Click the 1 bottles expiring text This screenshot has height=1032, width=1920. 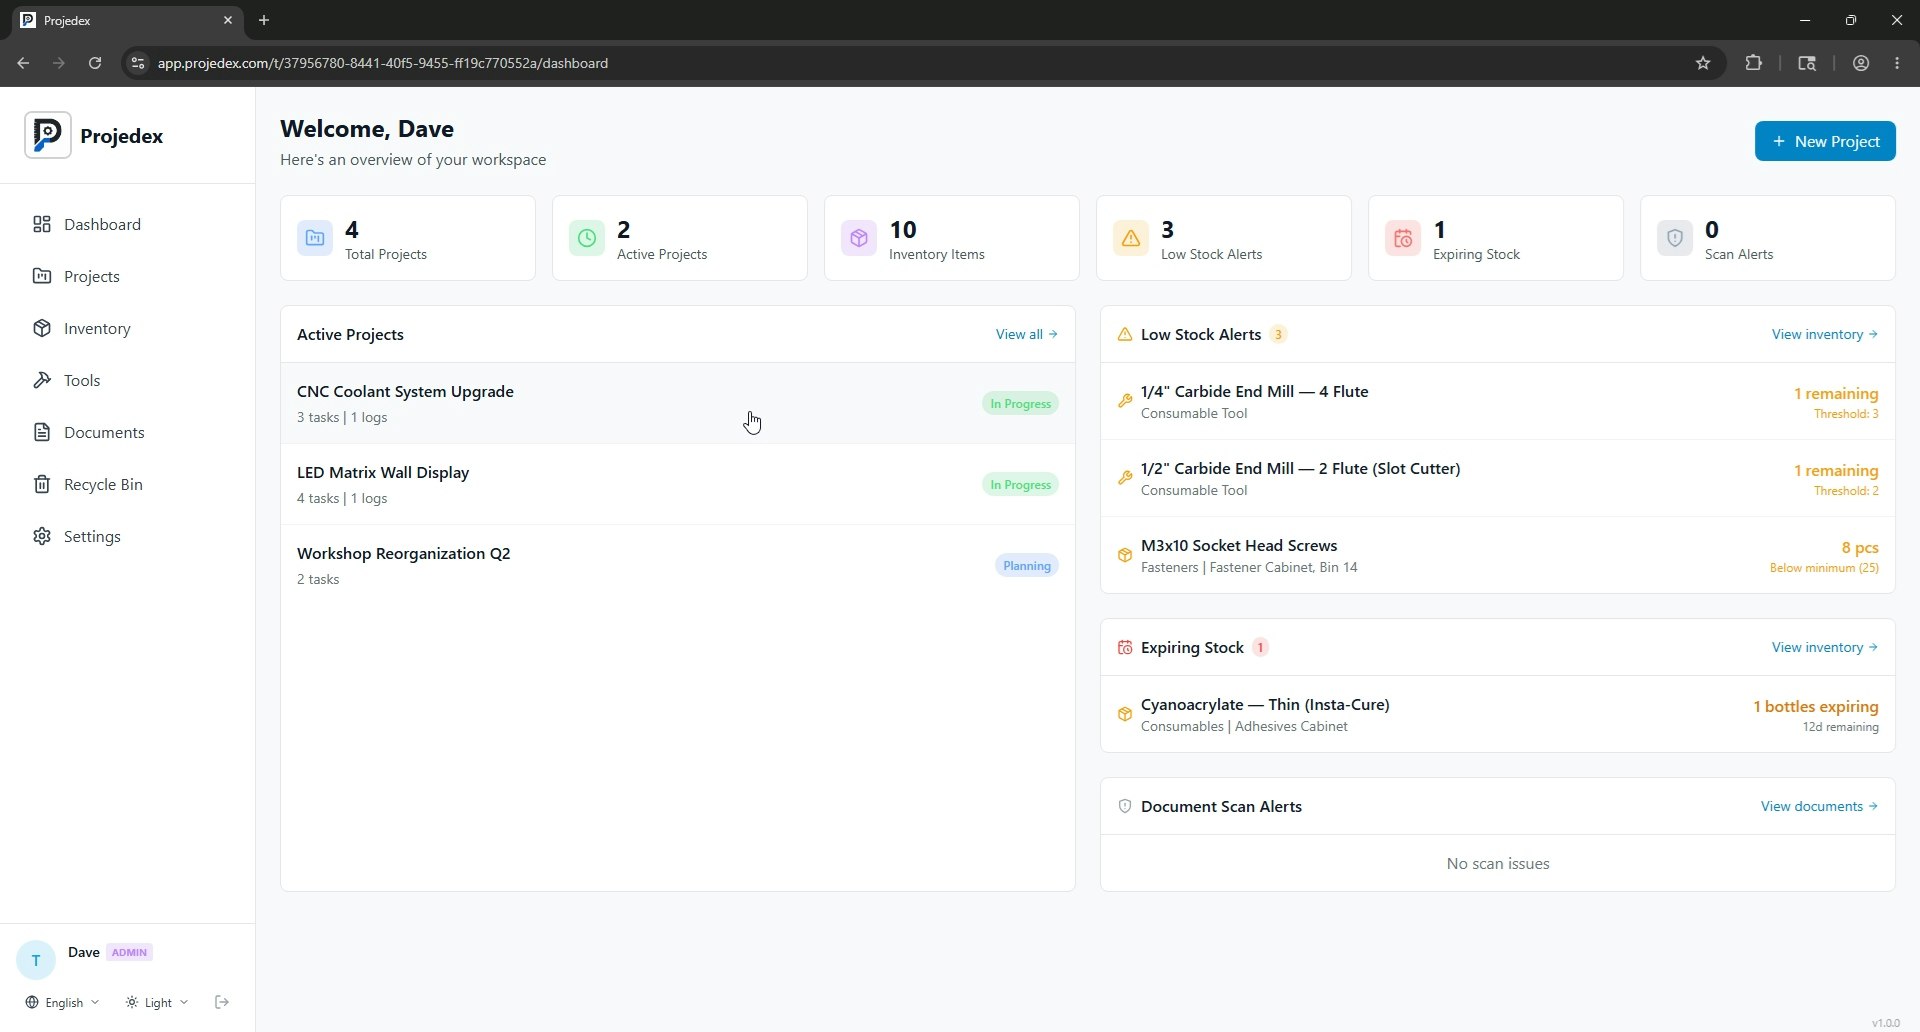tap(1815, 706)
